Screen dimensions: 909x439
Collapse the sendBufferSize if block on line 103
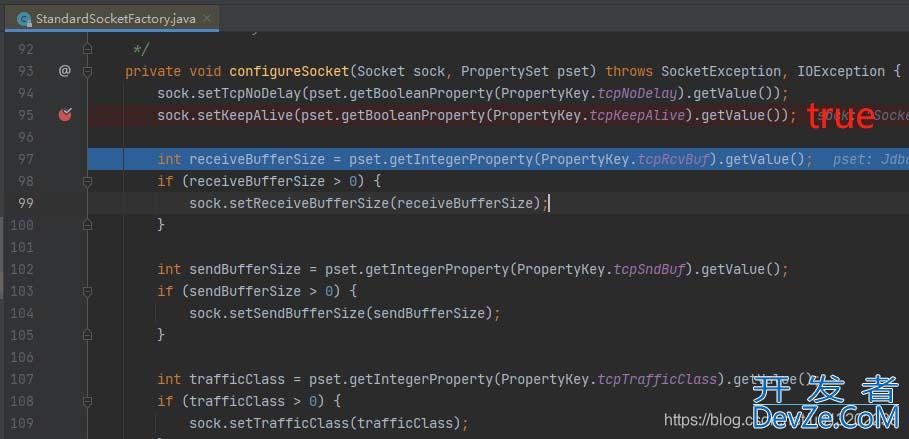pyautogui.click(x=88, y=291)
